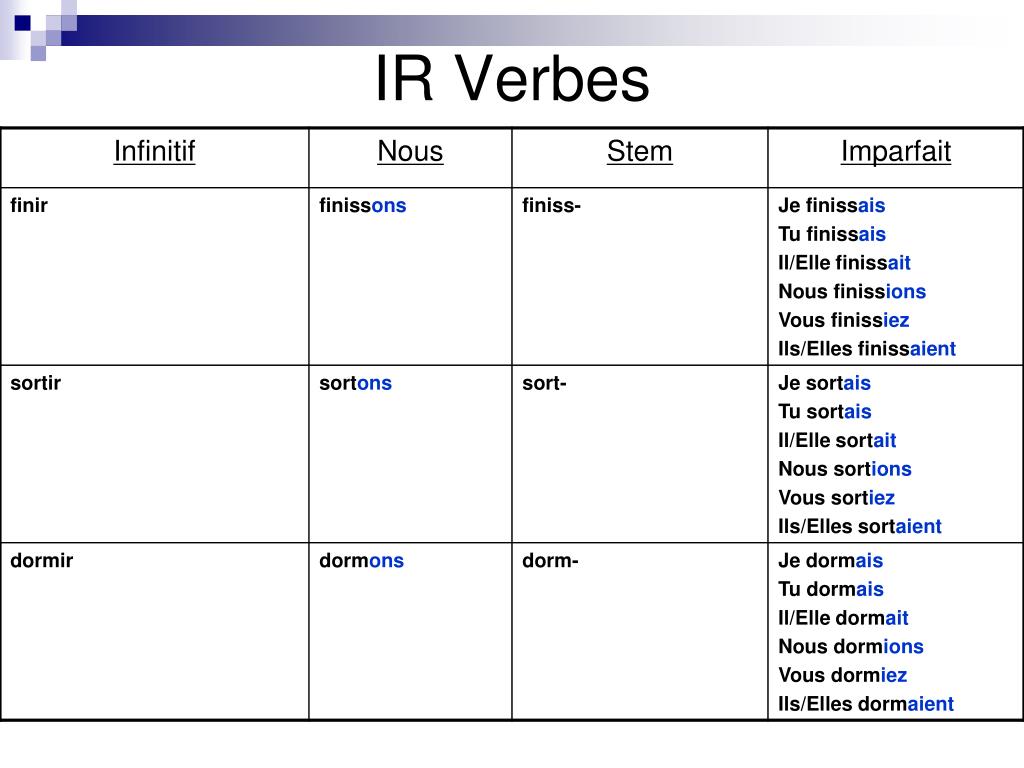Click the line Ils/Elles dormaient
This screenshot has height=768, width=1024.
[x=866, y=704]
